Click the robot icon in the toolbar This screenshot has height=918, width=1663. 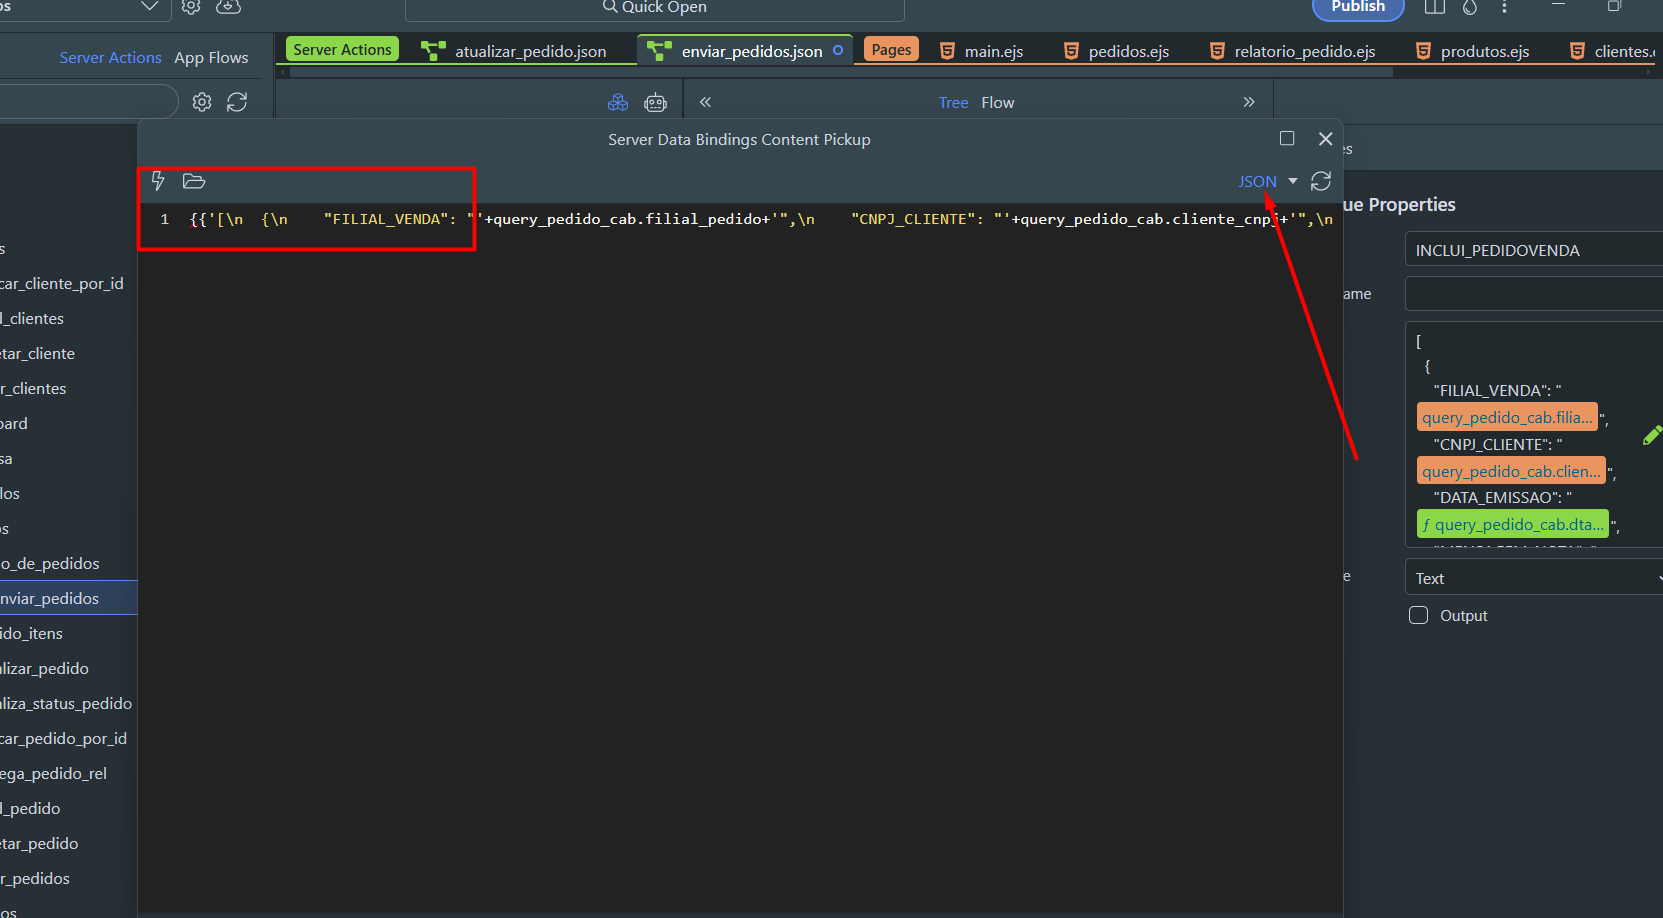point(656,102)
